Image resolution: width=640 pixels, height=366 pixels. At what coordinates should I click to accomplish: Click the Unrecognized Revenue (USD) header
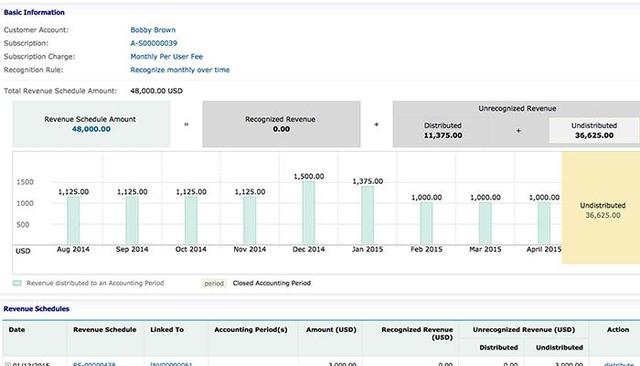point(524,330)
